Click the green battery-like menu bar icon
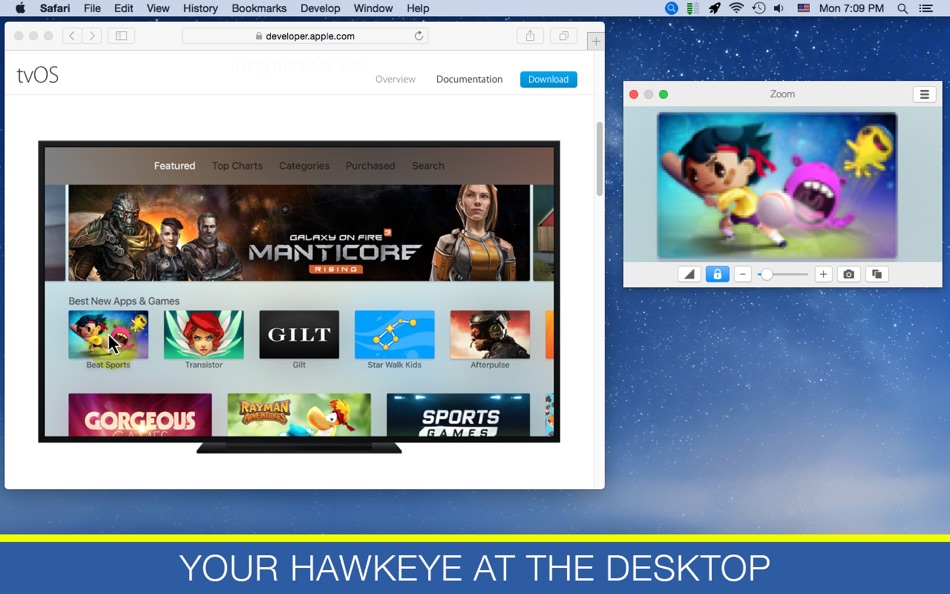The width and height of the screenshot is (950, 594). pyautogui.click(x=692, y=8)
